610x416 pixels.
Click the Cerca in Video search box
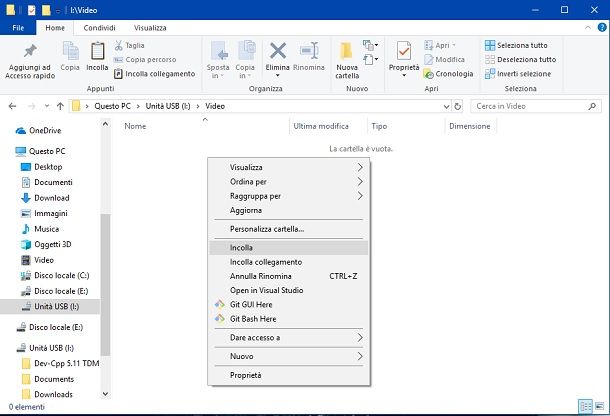pyautogui.click(x=536, y=106)
